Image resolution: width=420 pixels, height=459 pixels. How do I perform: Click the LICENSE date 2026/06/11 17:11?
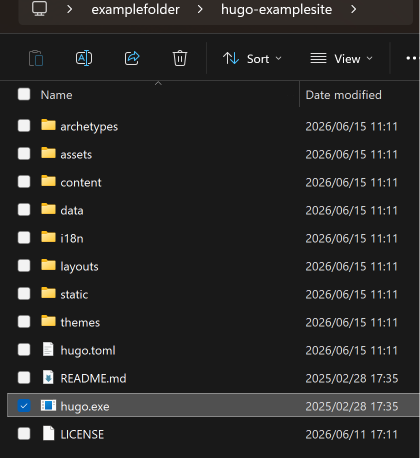point(352,435)
